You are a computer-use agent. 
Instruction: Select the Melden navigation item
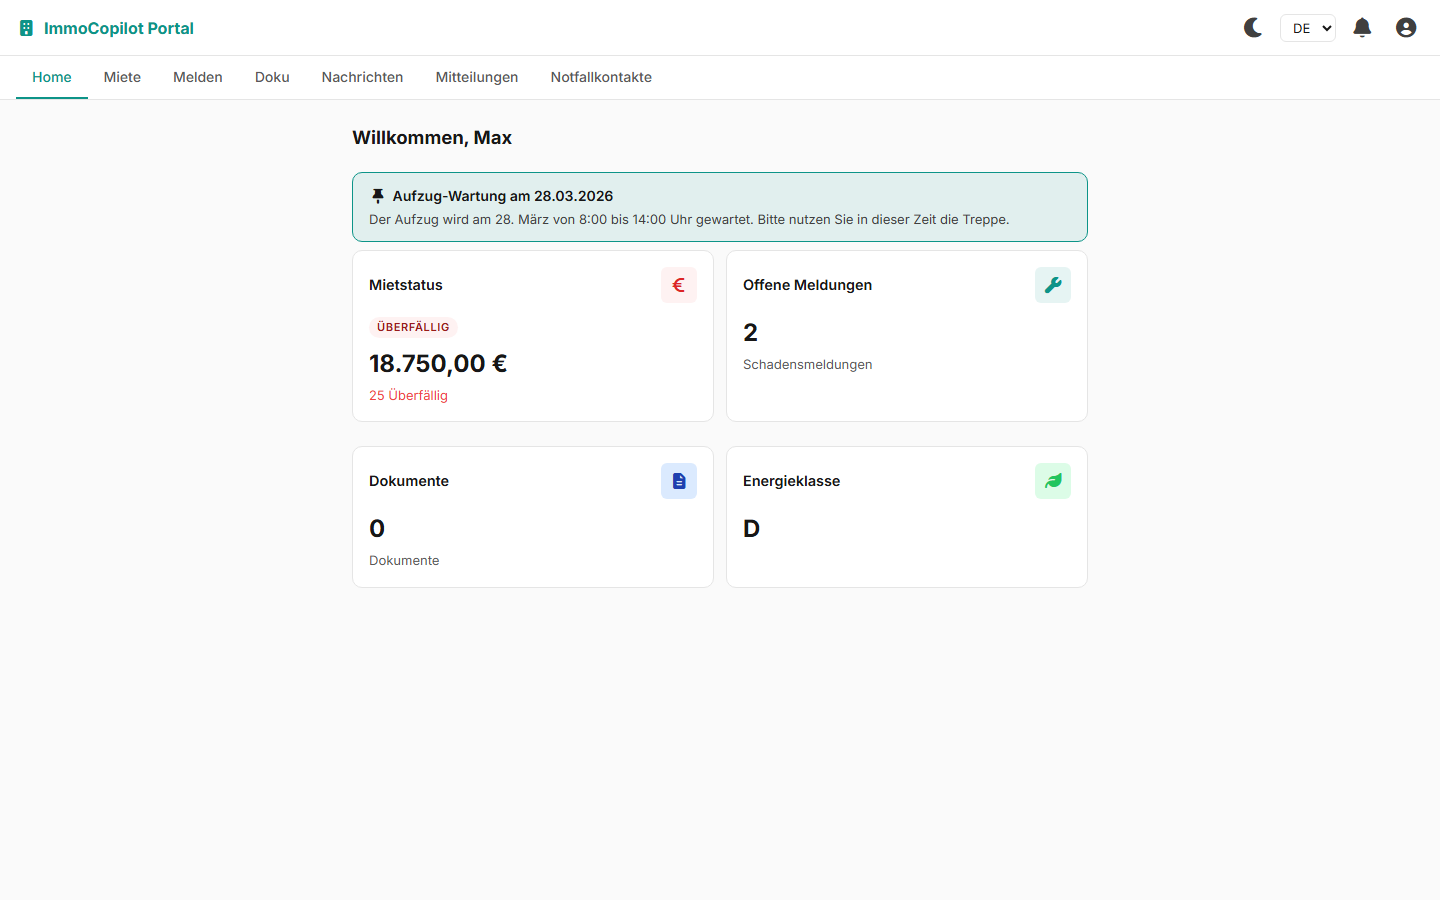pos(197,77)
